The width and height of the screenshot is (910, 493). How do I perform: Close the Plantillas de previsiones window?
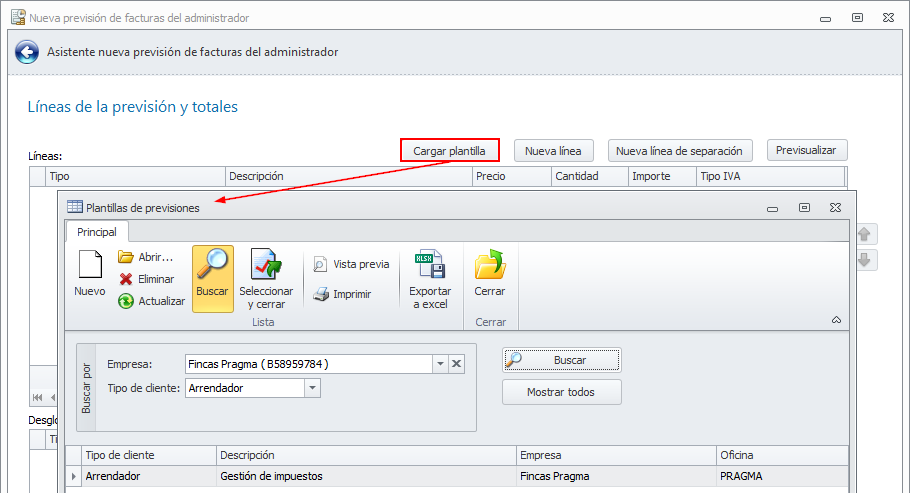point(836,207)
